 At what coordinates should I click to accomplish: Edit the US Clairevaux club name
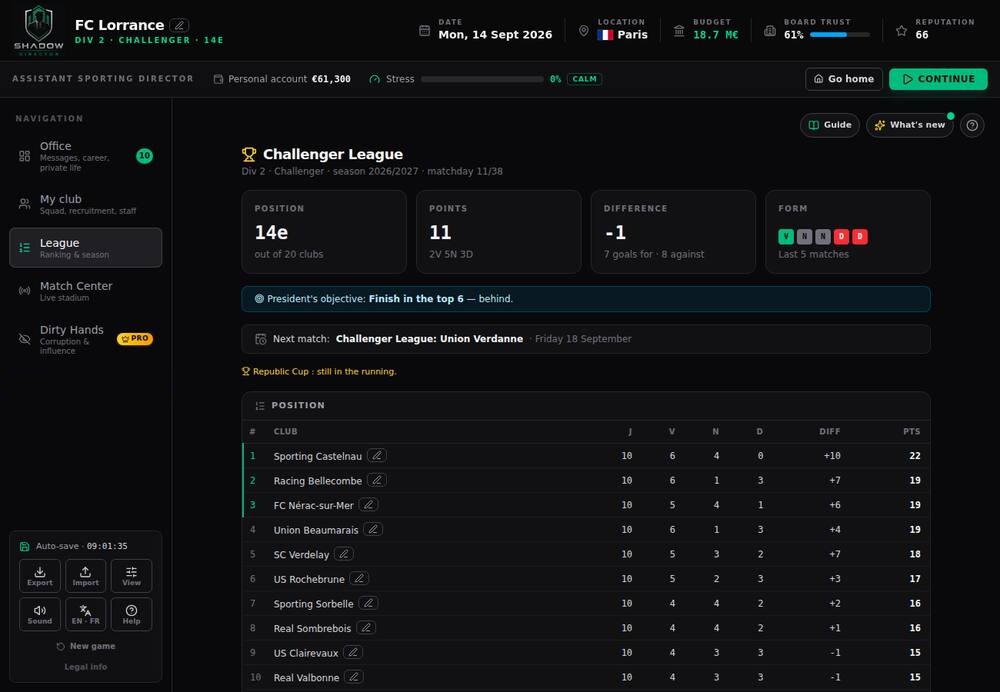[353, 652]
